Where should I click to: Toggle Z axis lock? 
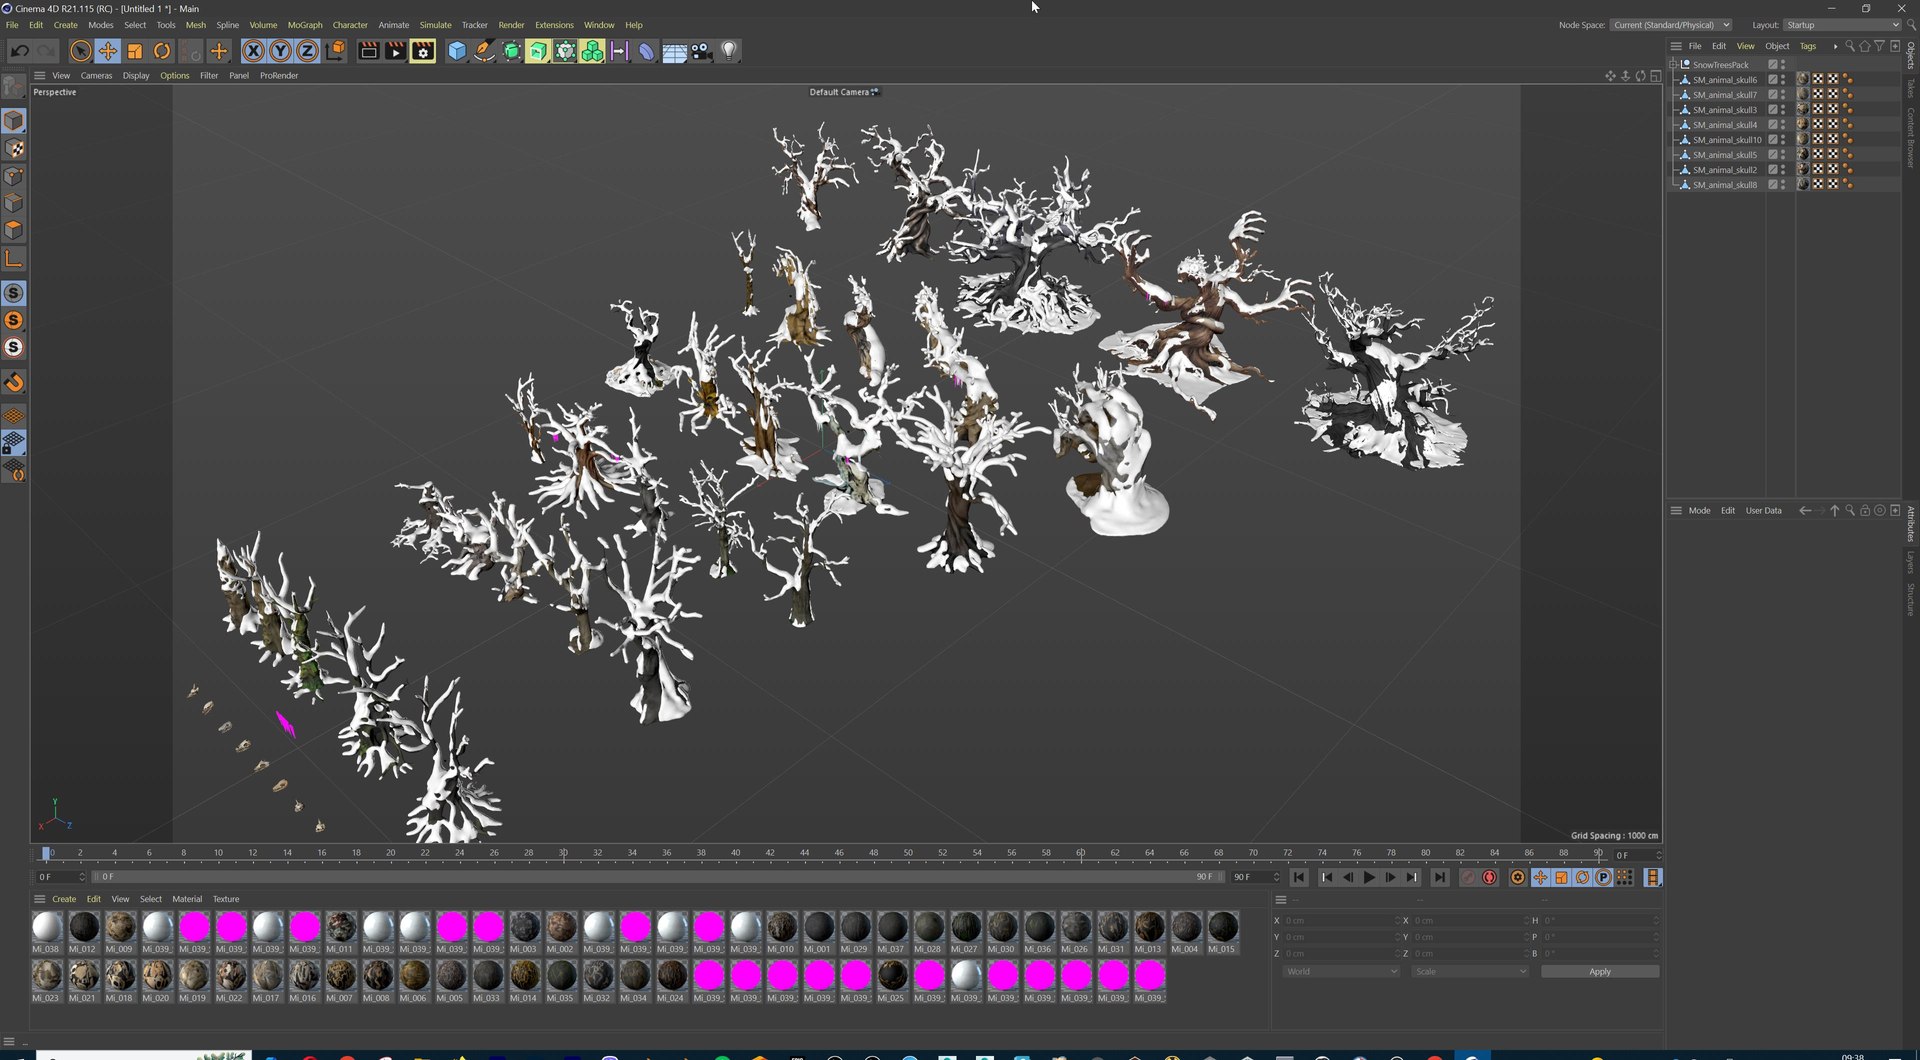pos(308,51)
